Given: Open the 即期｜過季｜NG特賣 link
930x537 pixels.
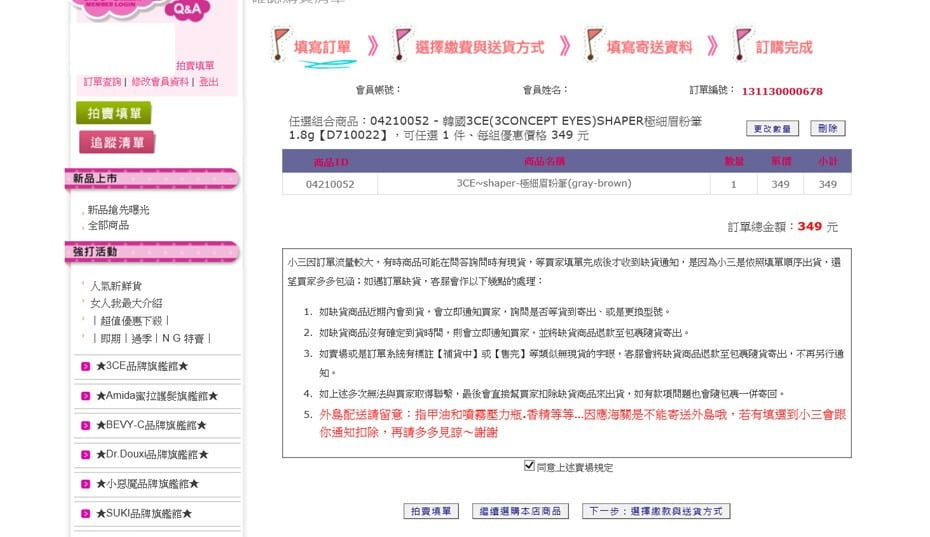Looking at the screenshot, I should (152, 338).
